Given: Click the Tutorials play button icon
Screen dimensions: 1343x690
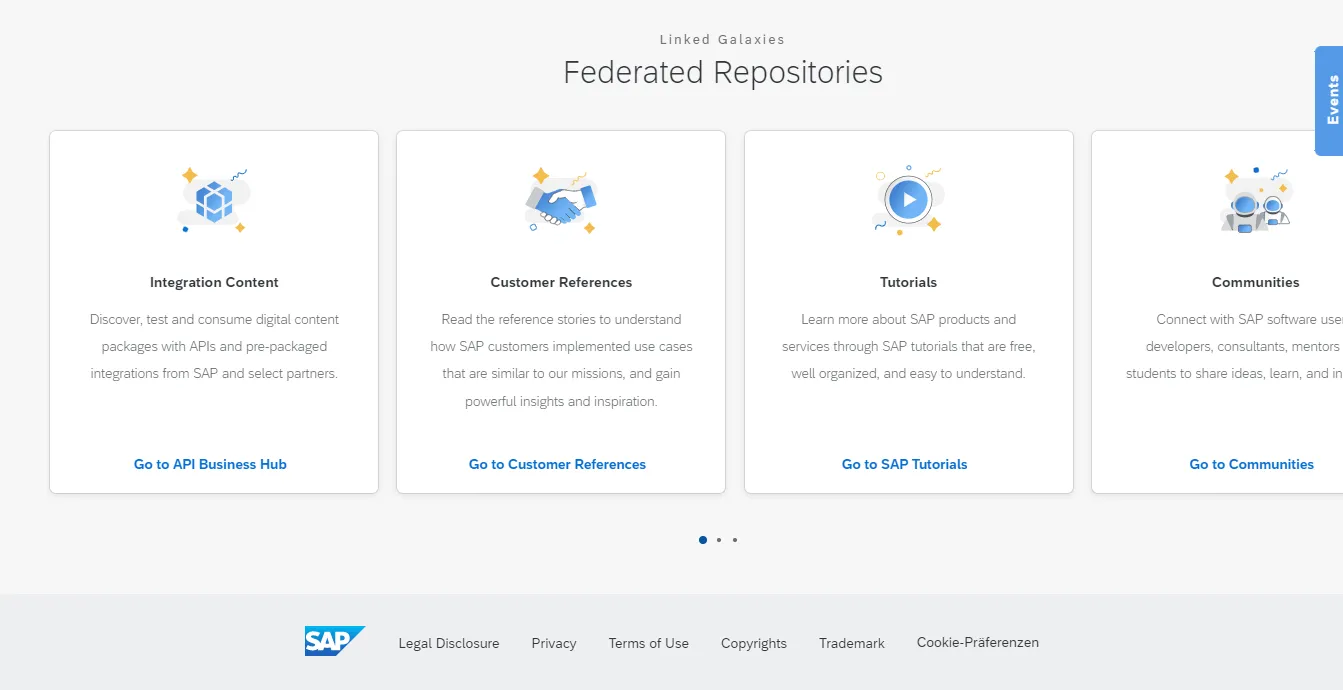Looking at the screenshot, I should point(908,200).
